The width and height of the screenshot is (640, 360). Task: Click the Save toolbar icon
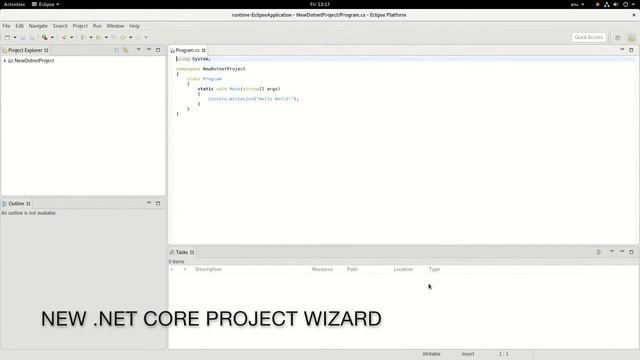click(x=23, y=37)
